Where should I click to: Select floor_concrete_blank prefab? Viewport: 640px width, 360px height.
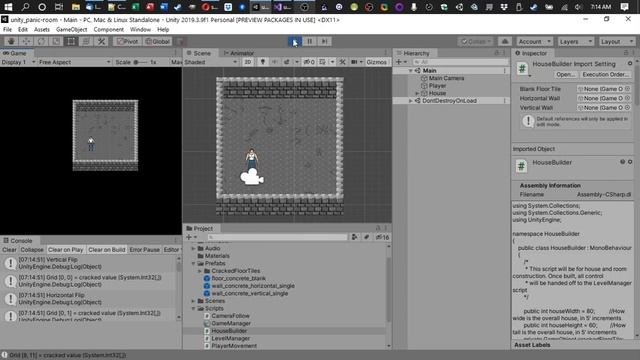238,278
